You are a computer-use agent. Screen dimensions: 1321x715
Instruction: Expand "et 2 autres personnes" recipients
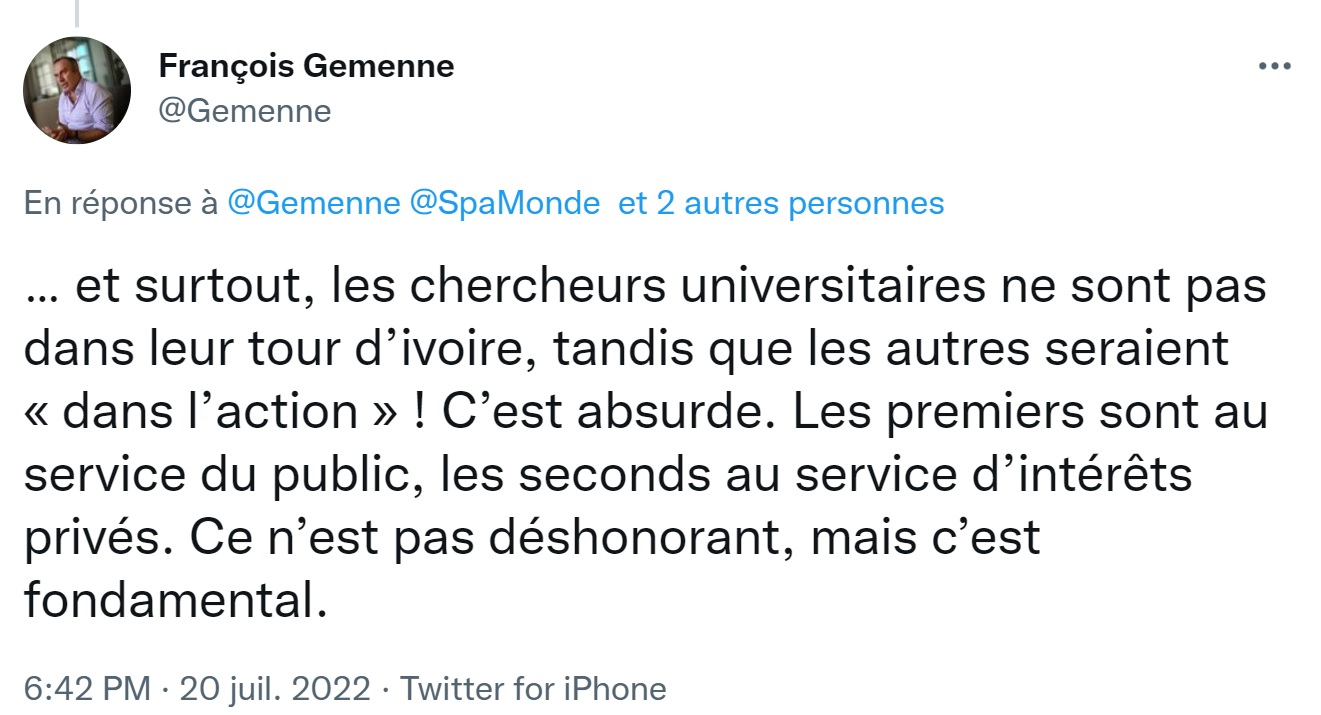click(781, 203)
